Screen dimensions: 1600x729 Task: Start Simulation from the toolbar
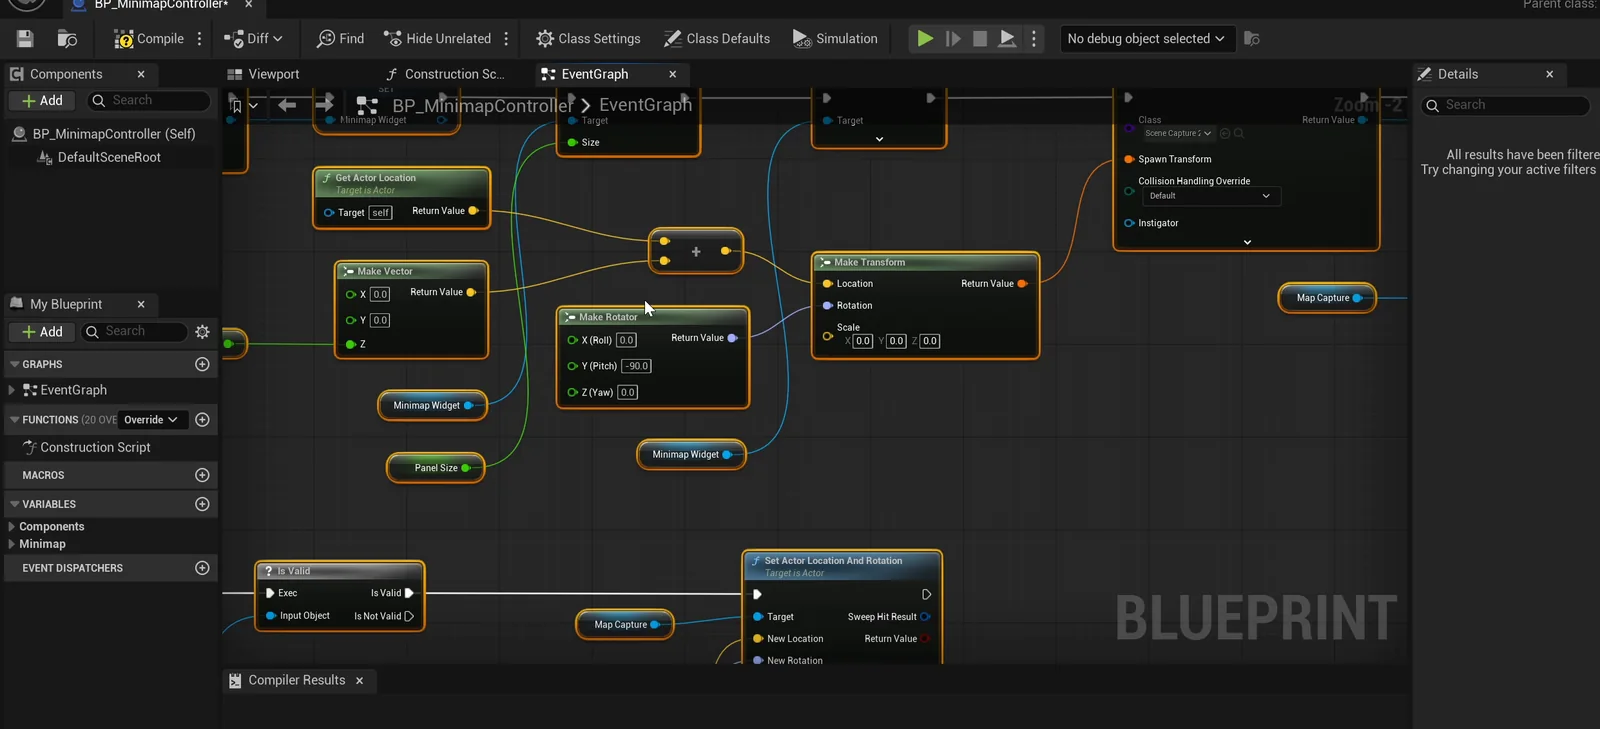[x=835, y=39]
